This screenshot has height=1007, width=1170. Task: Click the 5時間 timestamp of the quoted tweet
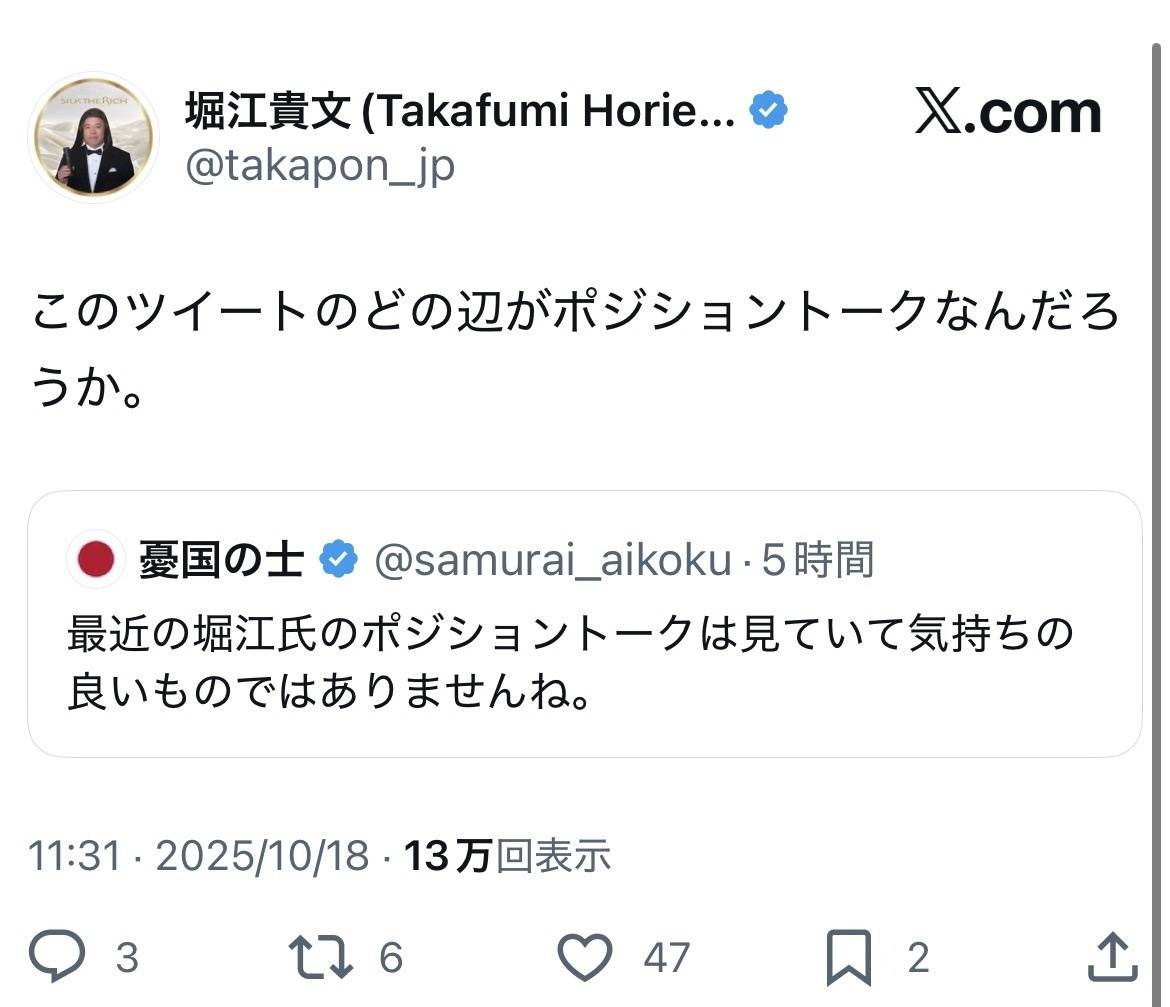(818, 560)
